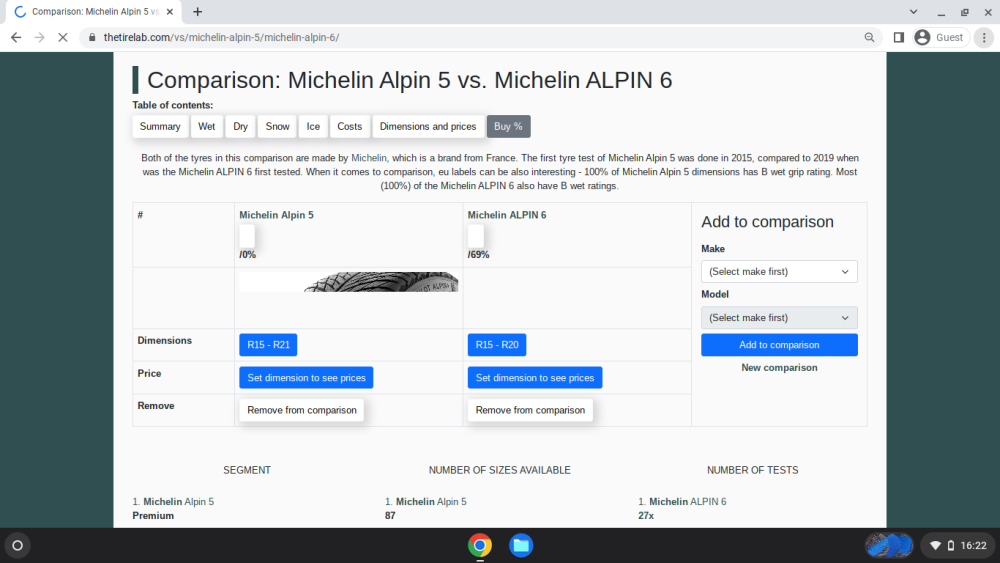This screenshot has height=563, width=1000.
Task: Click the Alpin 5 tyre image
Action: pyautogui.click(x=349, y=282)
